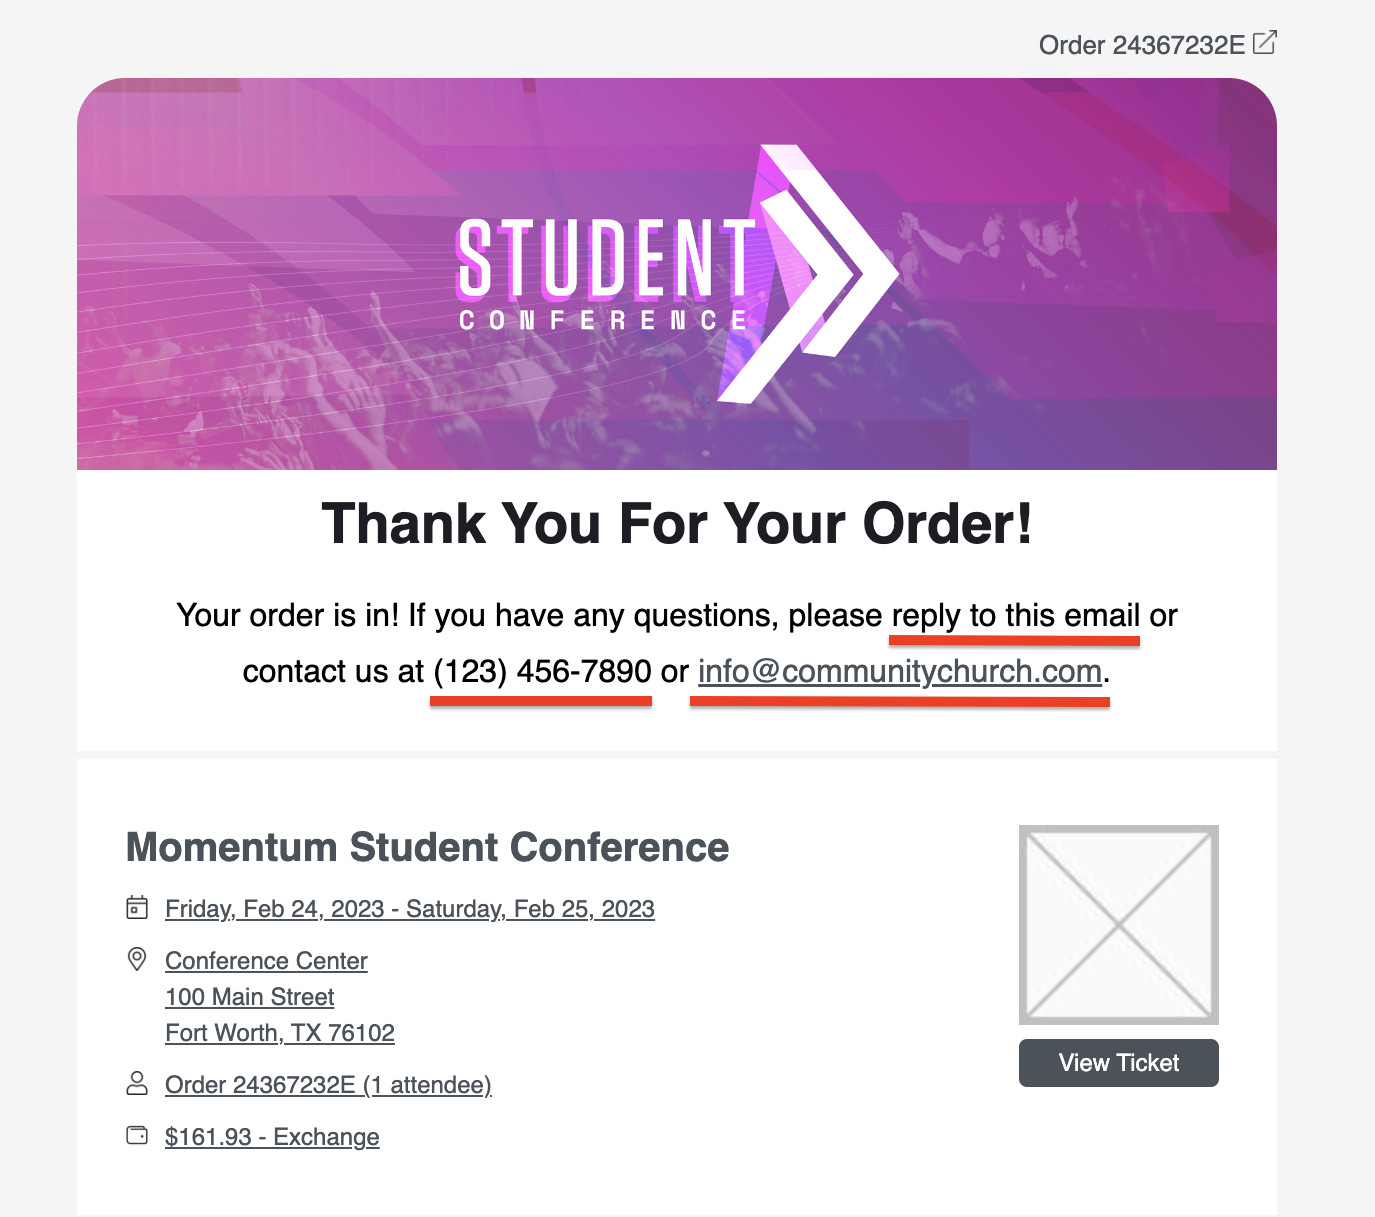Viewport: 1375px width, 1217px height.
Task: Open the Conference Center venue link
Action: (x=266, y=961)
